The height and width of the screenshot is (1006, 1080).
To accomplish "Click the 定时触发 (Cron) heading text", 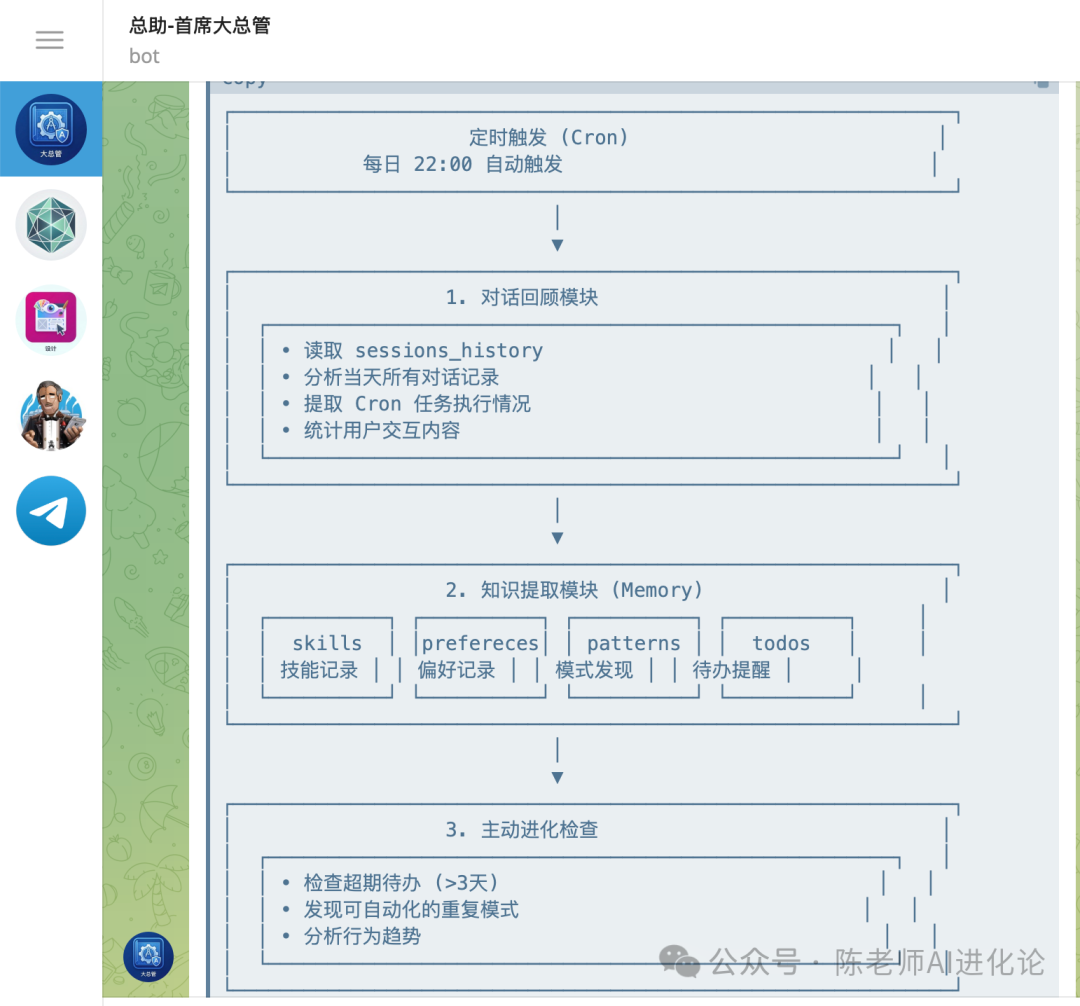I will 549,138.
